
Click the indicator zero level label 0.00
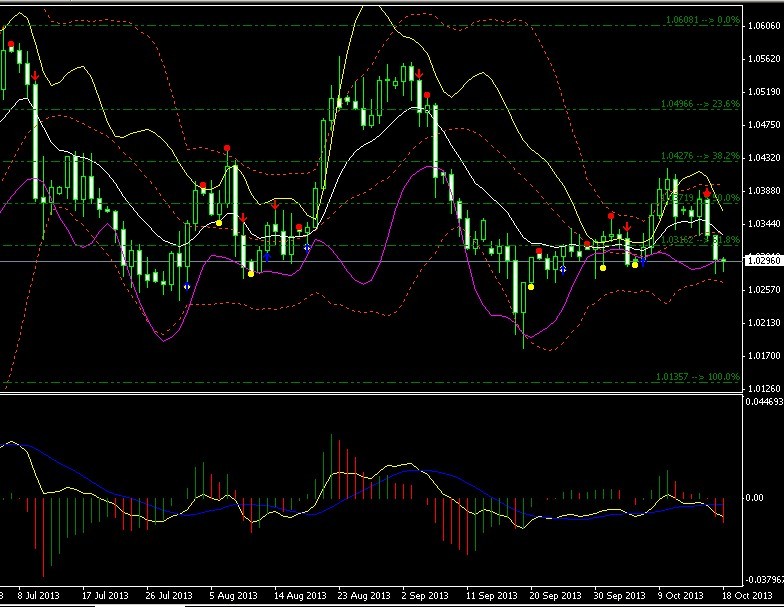[x=754, y=498]
